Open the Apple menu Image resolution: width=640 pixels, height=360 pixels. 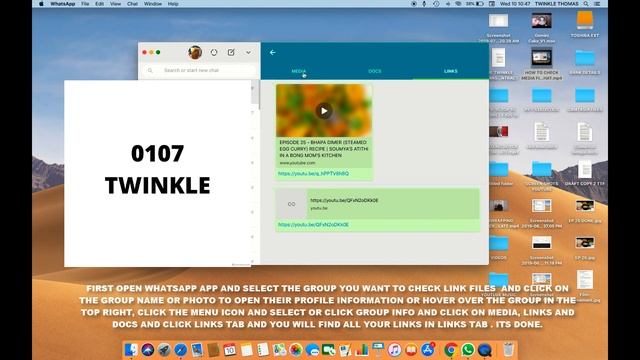[x=41, y=4]
